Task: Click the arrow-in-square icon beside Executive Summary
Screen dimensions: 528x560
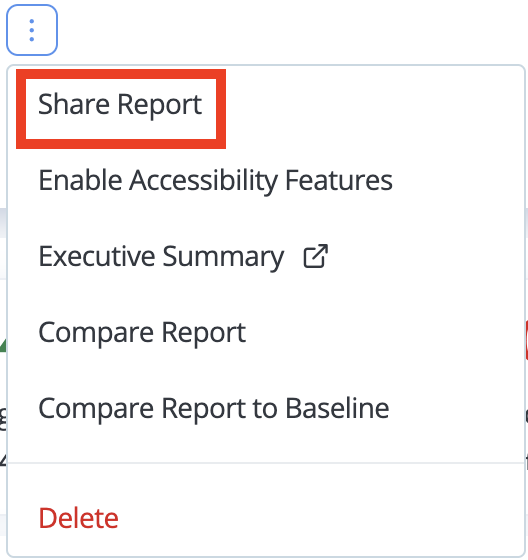Action: pyautogui.click(x=315, y=256)
